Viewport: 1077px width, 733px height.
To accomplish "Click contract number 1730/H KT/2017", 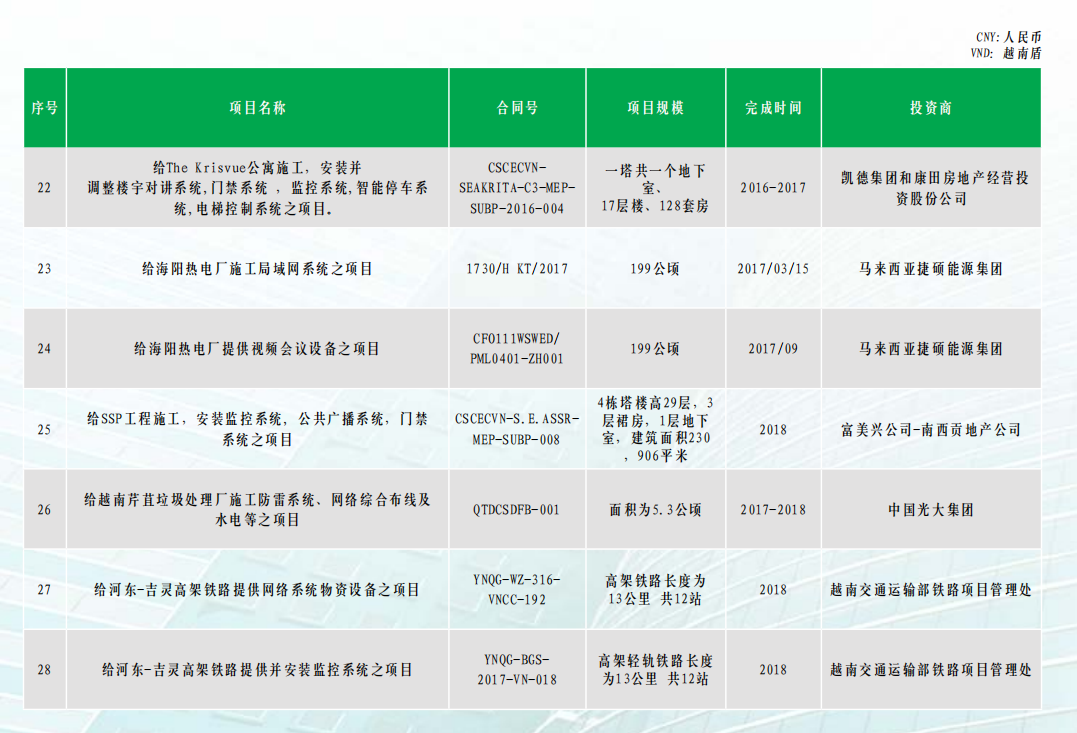I will (x=517, y=269).
